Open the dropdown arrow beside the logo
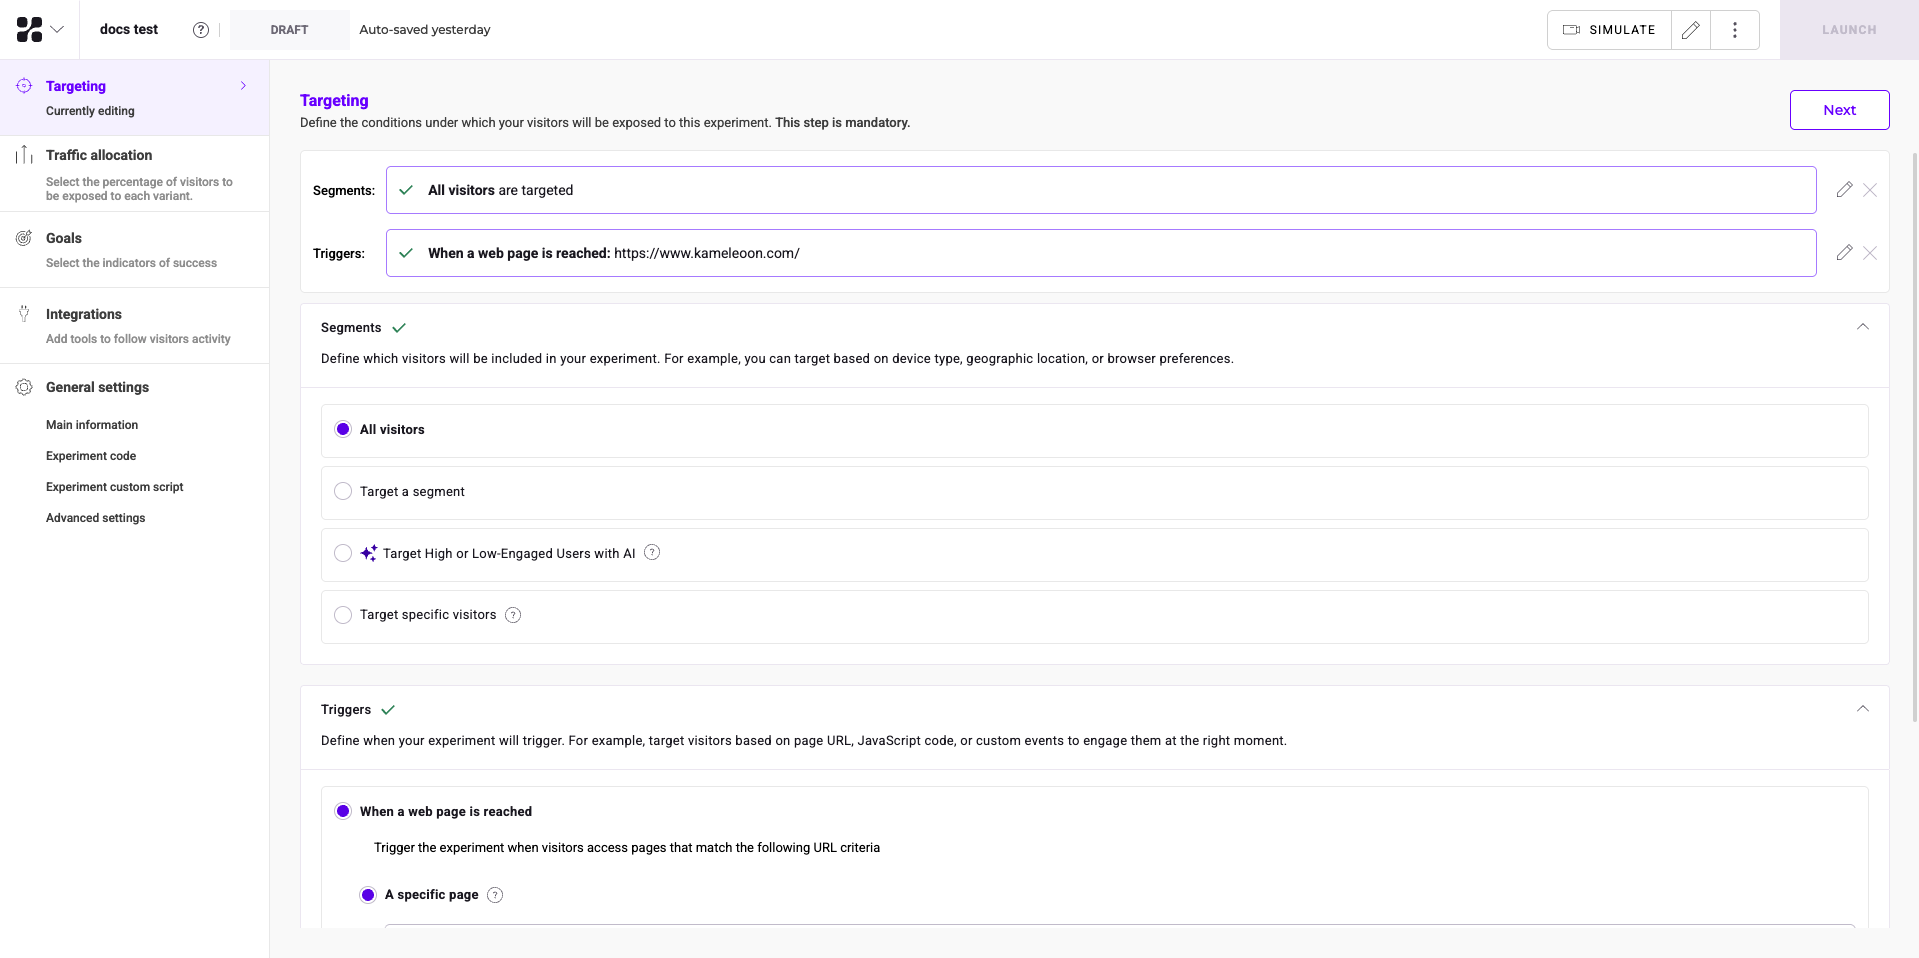 [57, 30]
